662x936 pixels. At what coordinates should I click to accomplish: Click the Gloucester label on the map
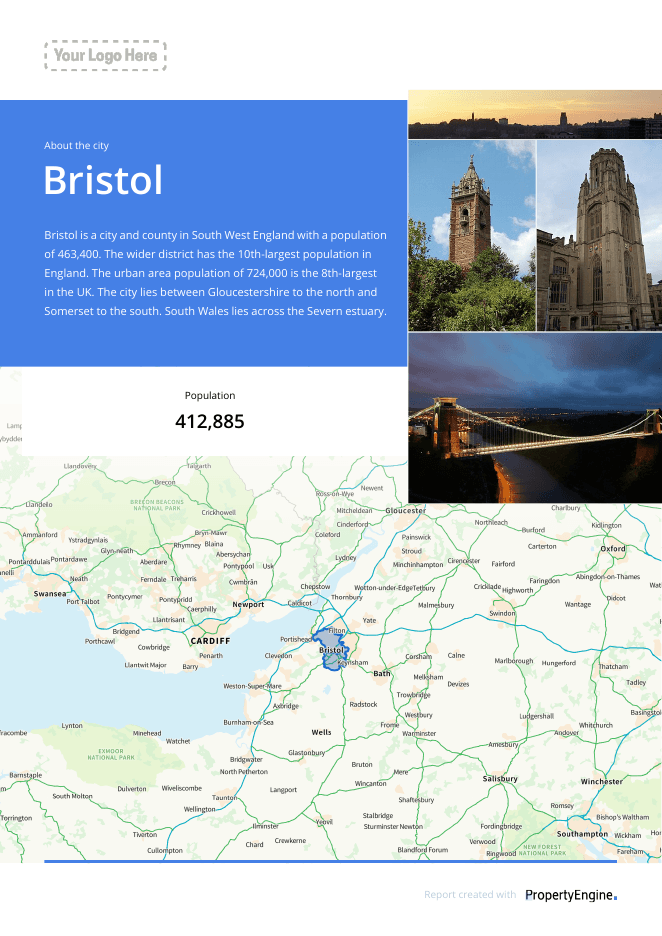click(x=406, y=510)
